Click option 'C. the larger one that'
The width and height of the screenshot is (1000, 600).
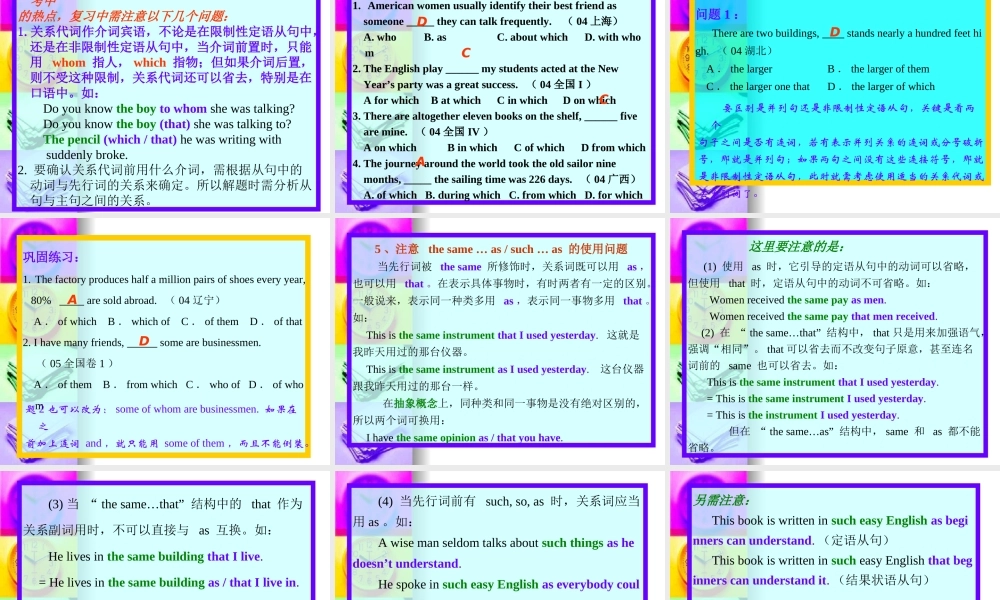[x=758, y=86]
